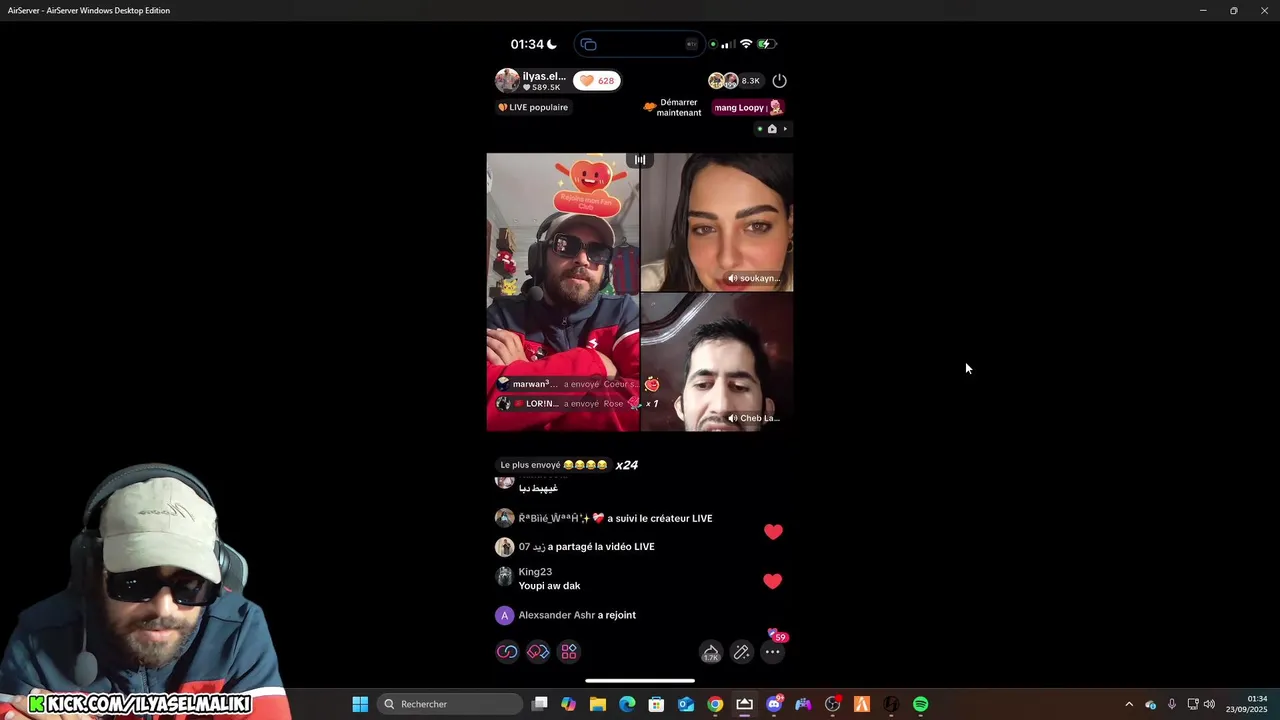Tap the LIVE populaire badge

point(533,107)
